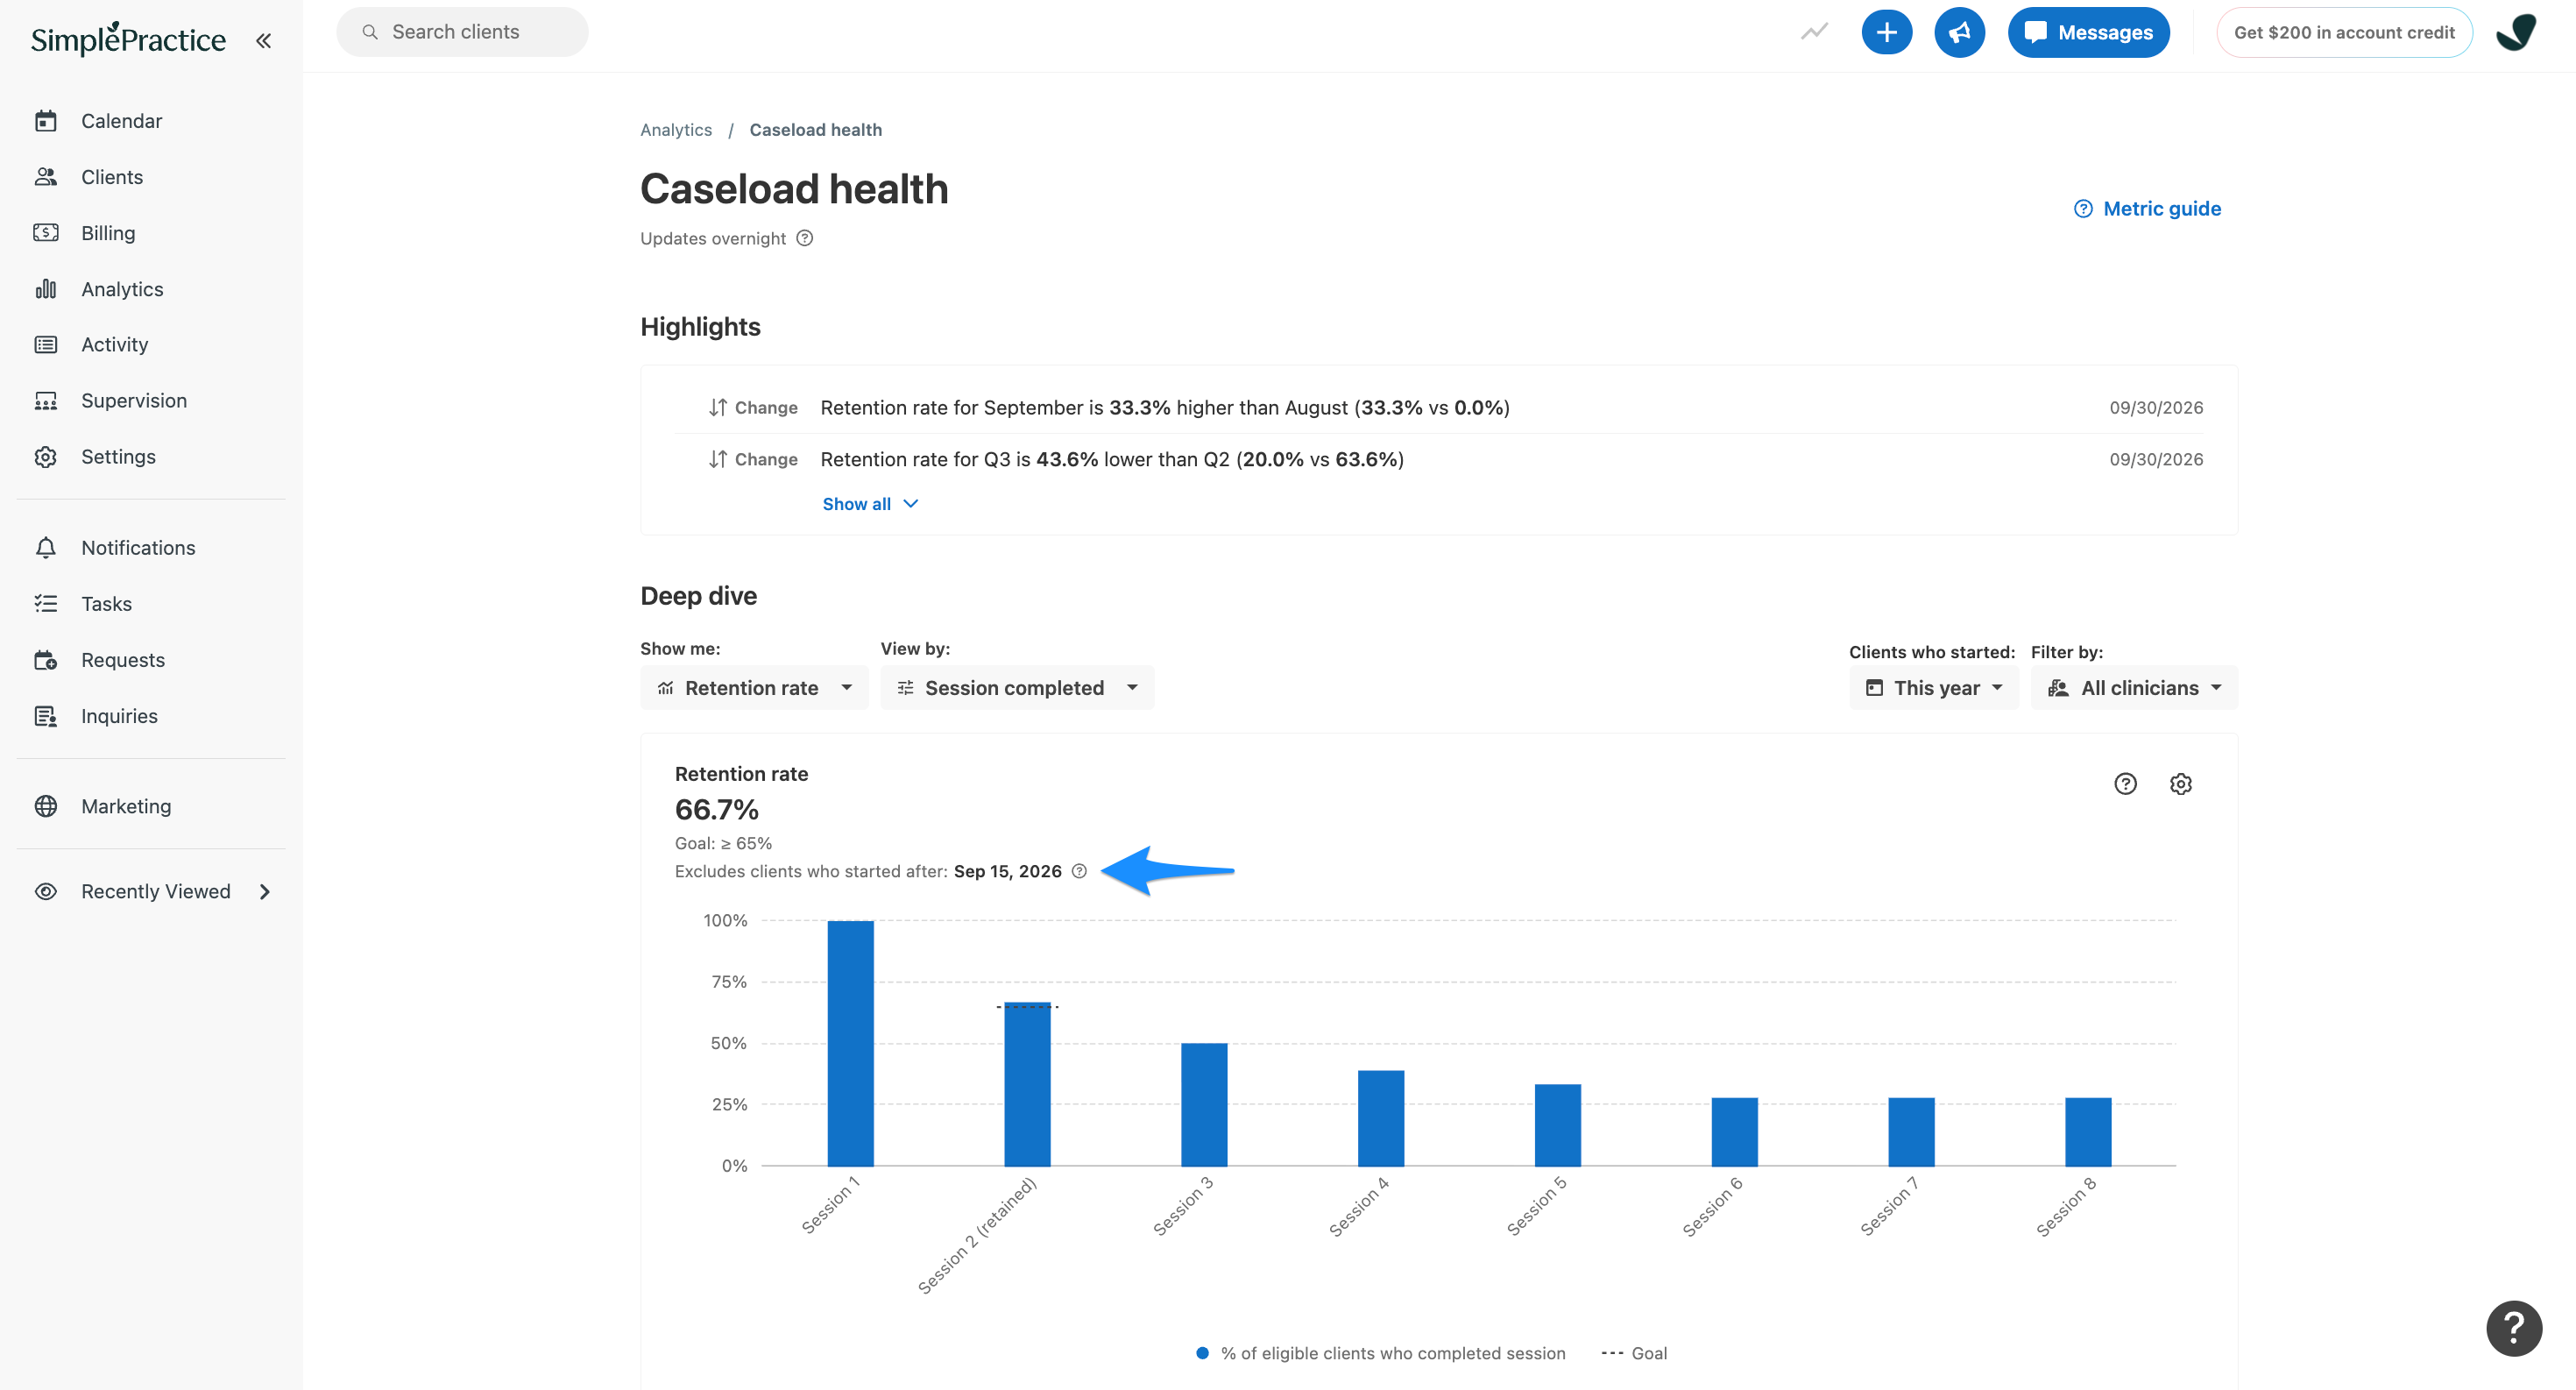Open the megaphone announcements icon
This screenshot has width=2576, height=1390.
[x=1959, y=32]
